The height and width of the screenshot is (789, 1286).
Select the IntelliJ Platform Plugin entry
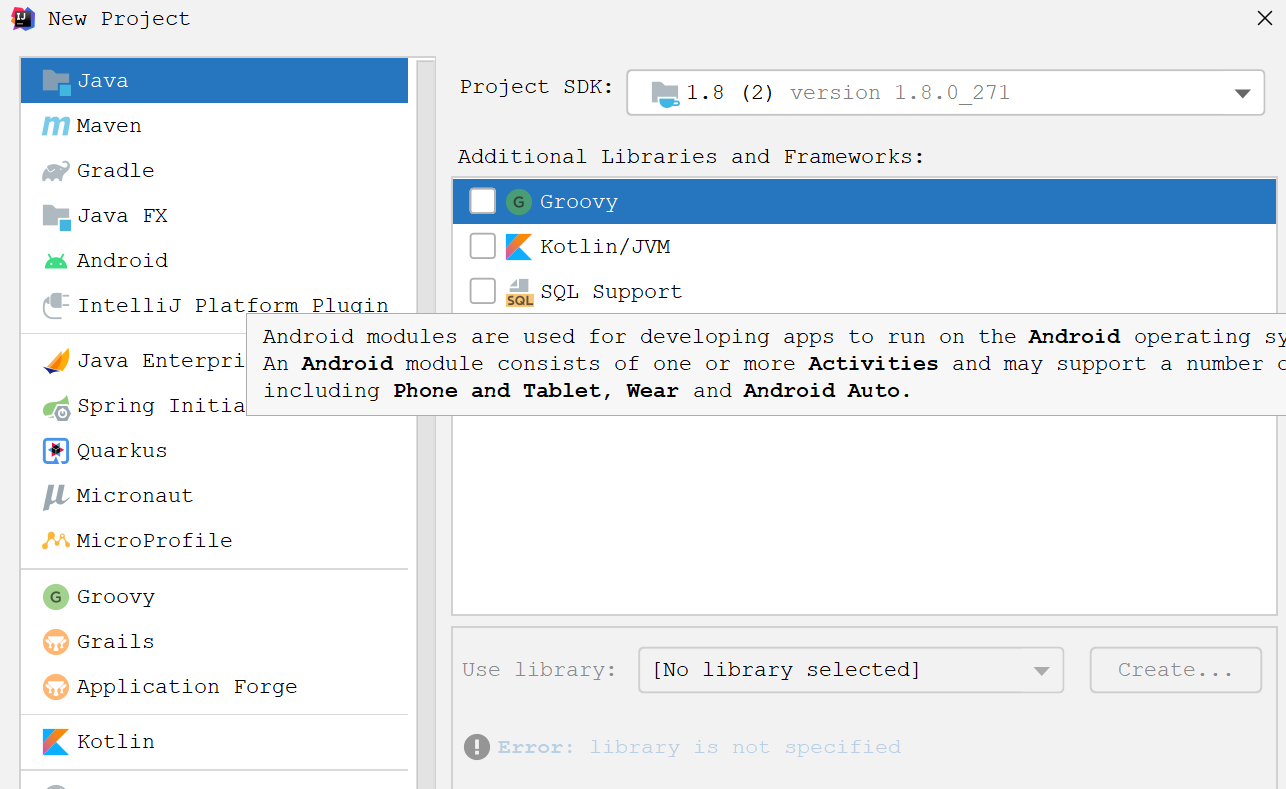(x=214, y=306)
